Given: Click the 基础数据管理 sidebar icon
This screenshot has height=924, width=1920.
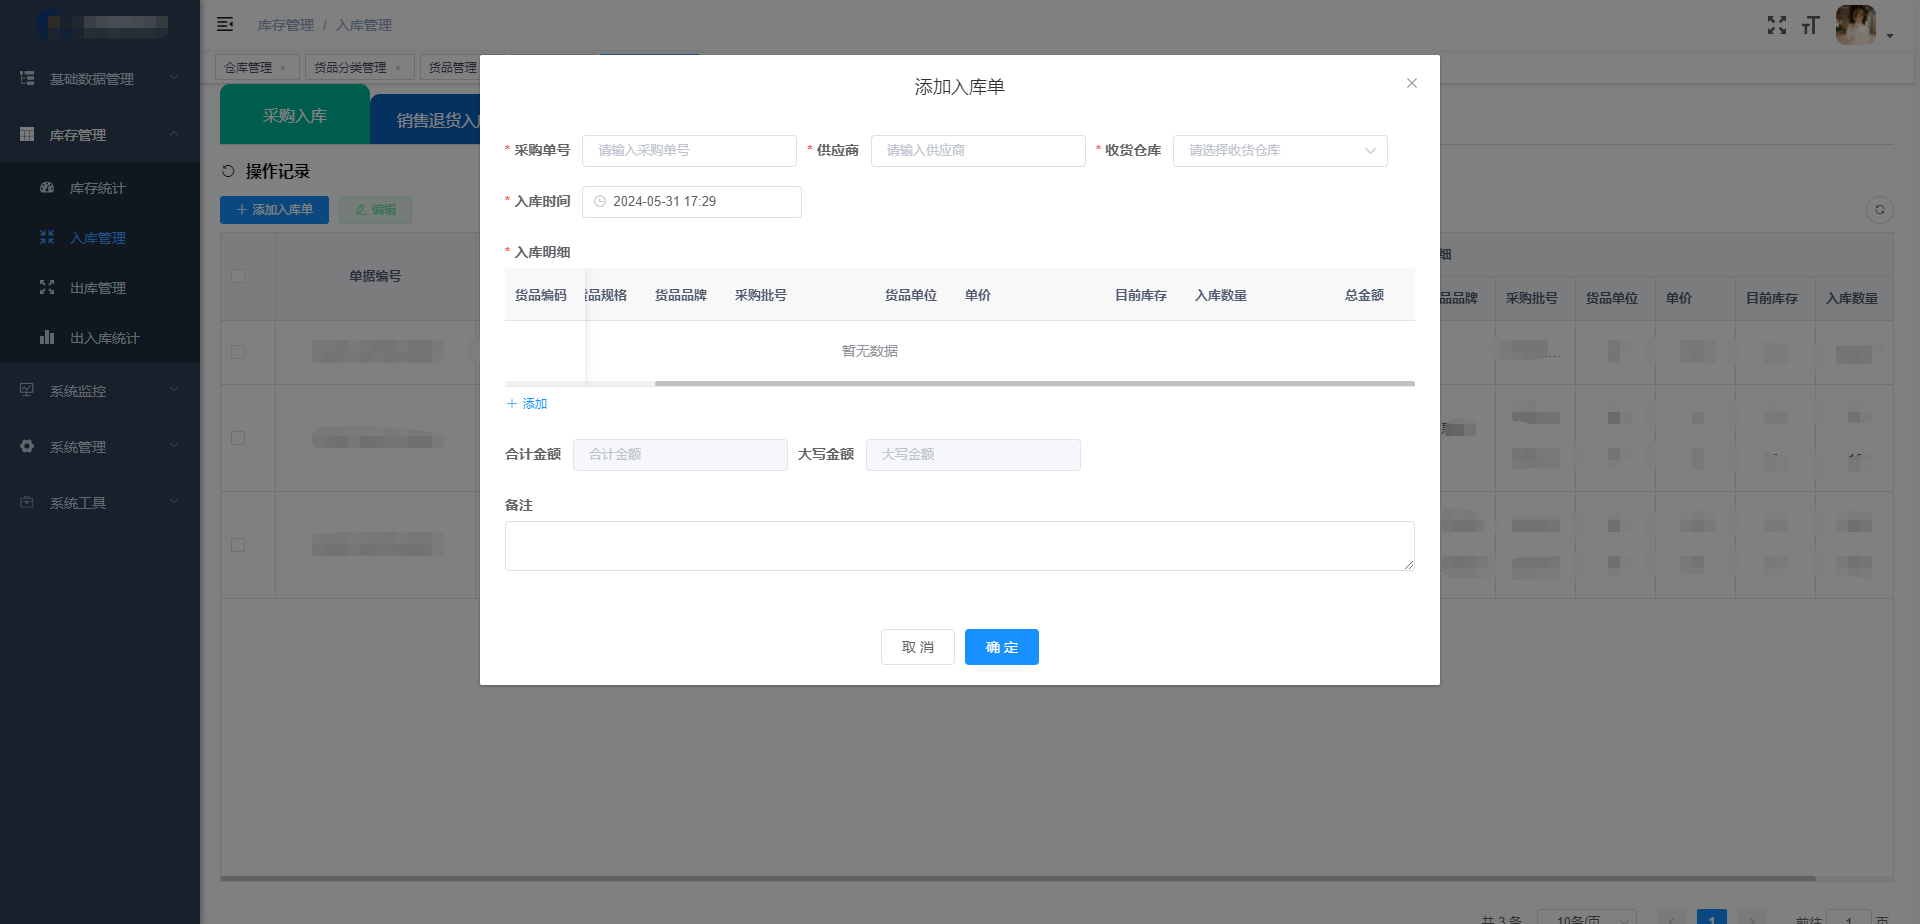Looking at the screenshot, I should coord(27,78).
